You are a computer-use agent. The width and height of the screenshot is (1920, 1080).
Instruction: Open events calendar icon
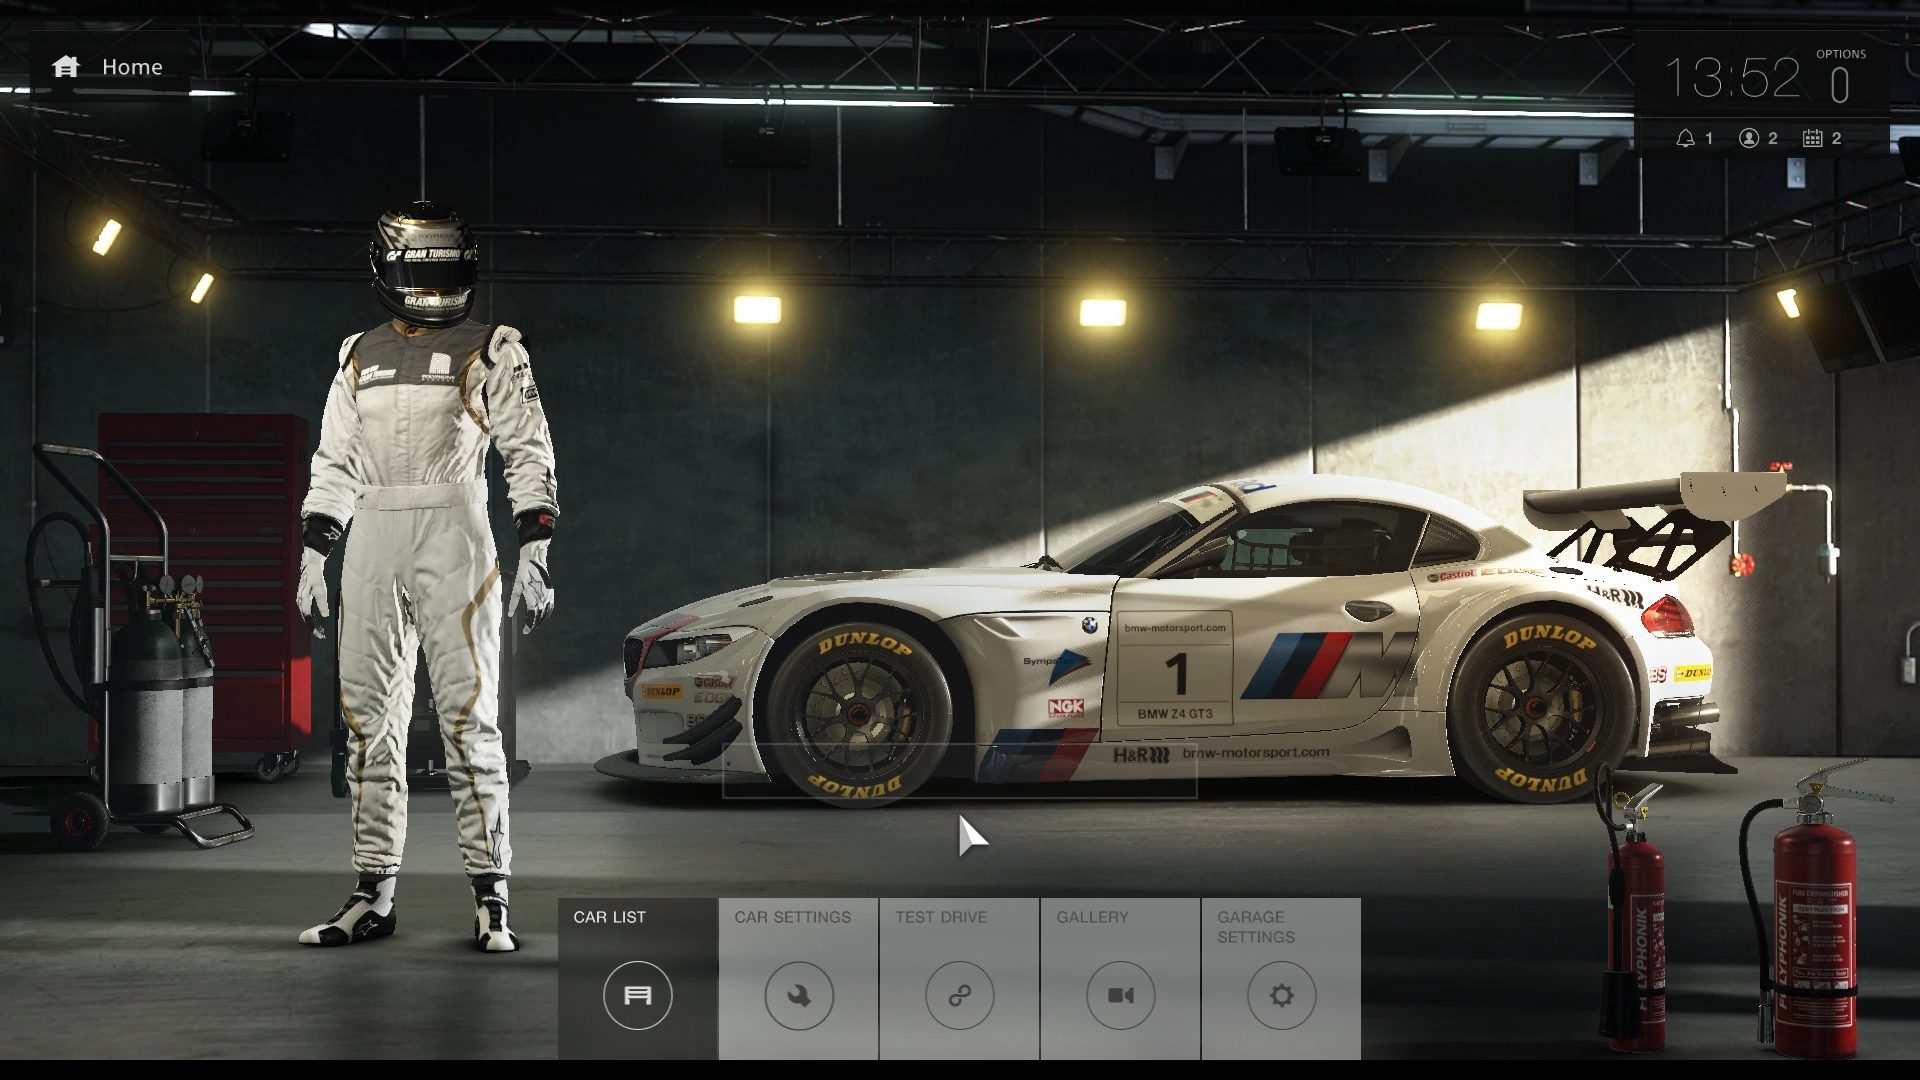1812,138
